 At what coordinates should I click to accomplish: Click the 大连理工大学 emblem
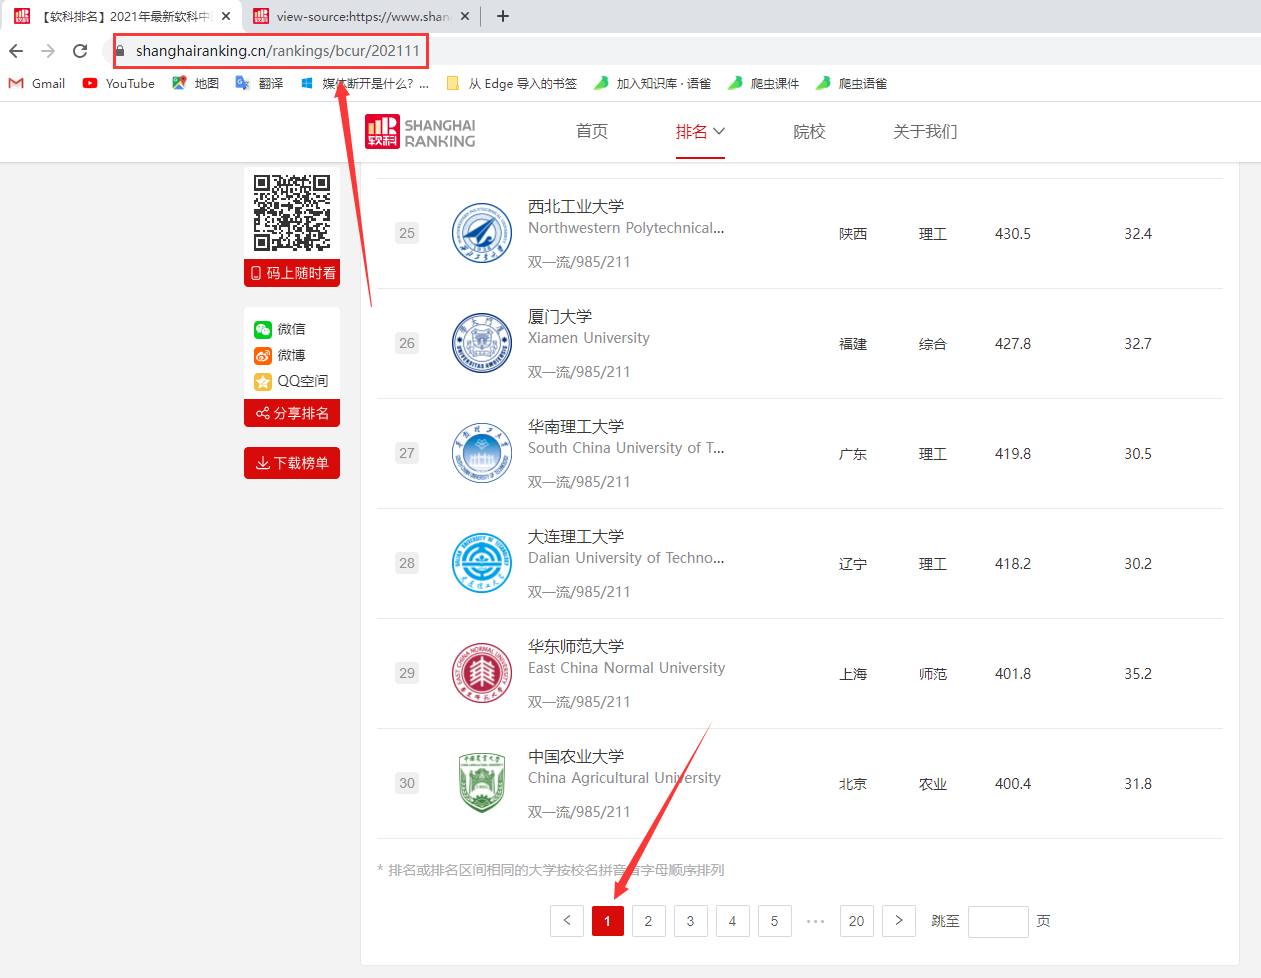click(x=482, y=563)
